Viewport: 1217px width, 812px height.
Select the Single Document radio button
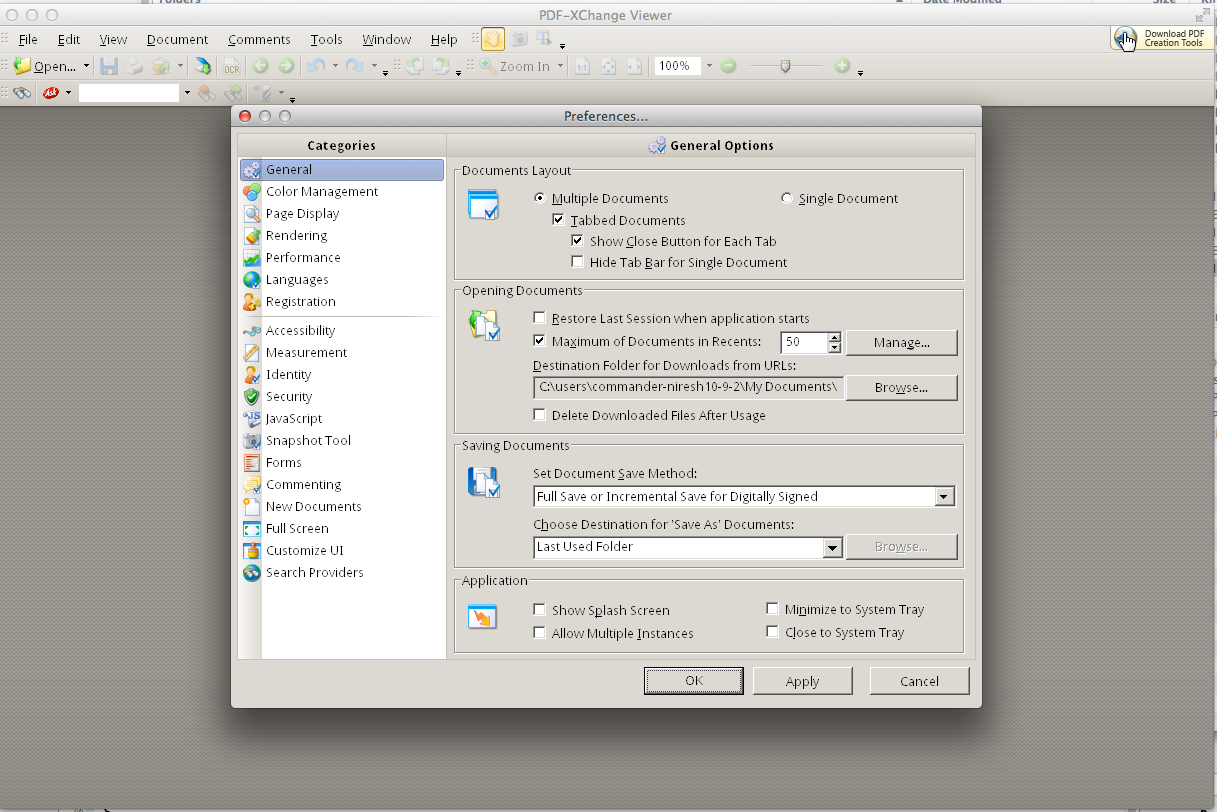(x=787, y=198)
